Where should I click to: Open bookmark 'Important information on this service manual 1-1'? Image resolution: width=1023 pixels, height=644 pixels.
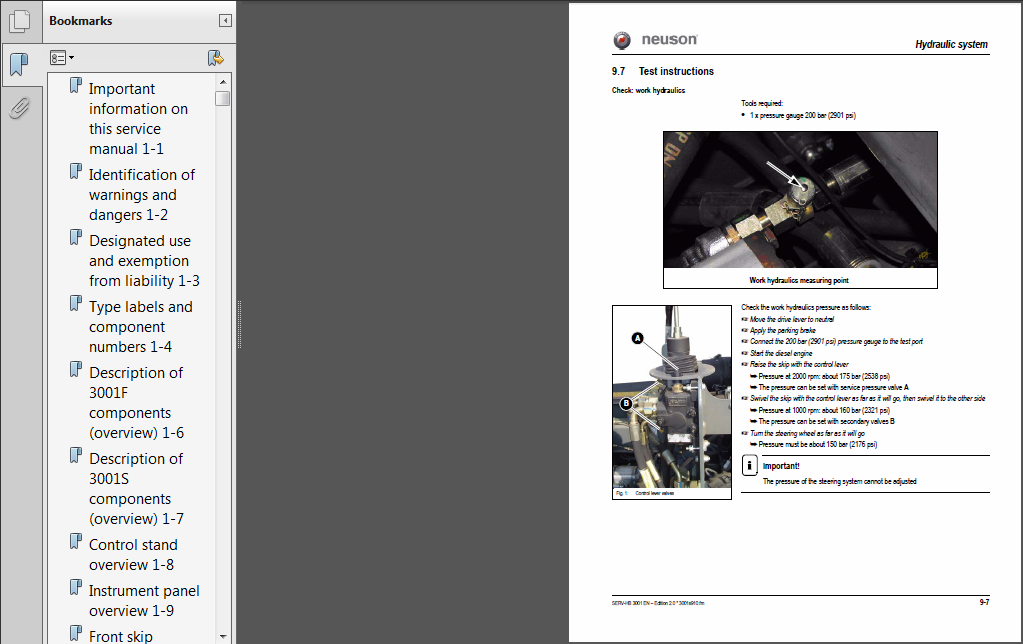(138, 119)
